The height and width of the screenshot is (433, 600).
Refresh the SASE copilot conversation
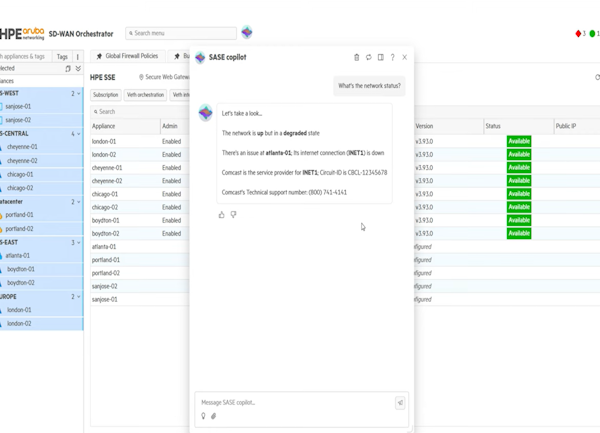click(x=368, y=57)
